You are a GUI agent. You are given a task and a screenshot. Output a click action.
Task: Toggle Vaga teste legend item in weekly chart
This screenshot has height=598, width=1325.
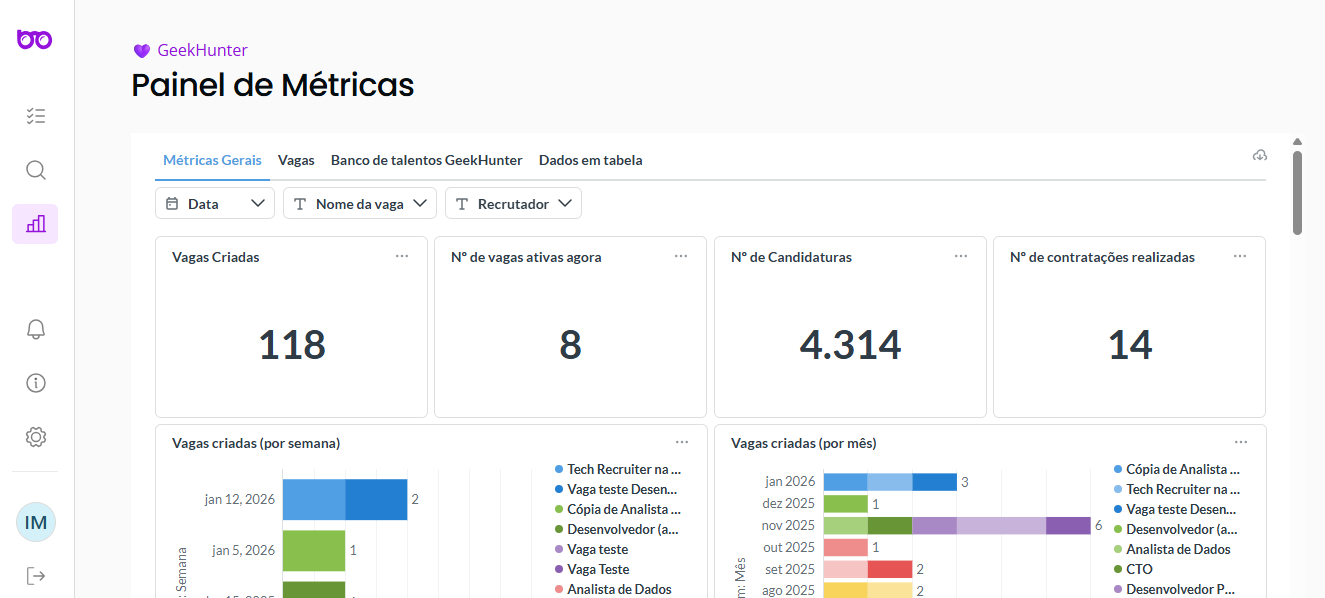click(597, 549)
